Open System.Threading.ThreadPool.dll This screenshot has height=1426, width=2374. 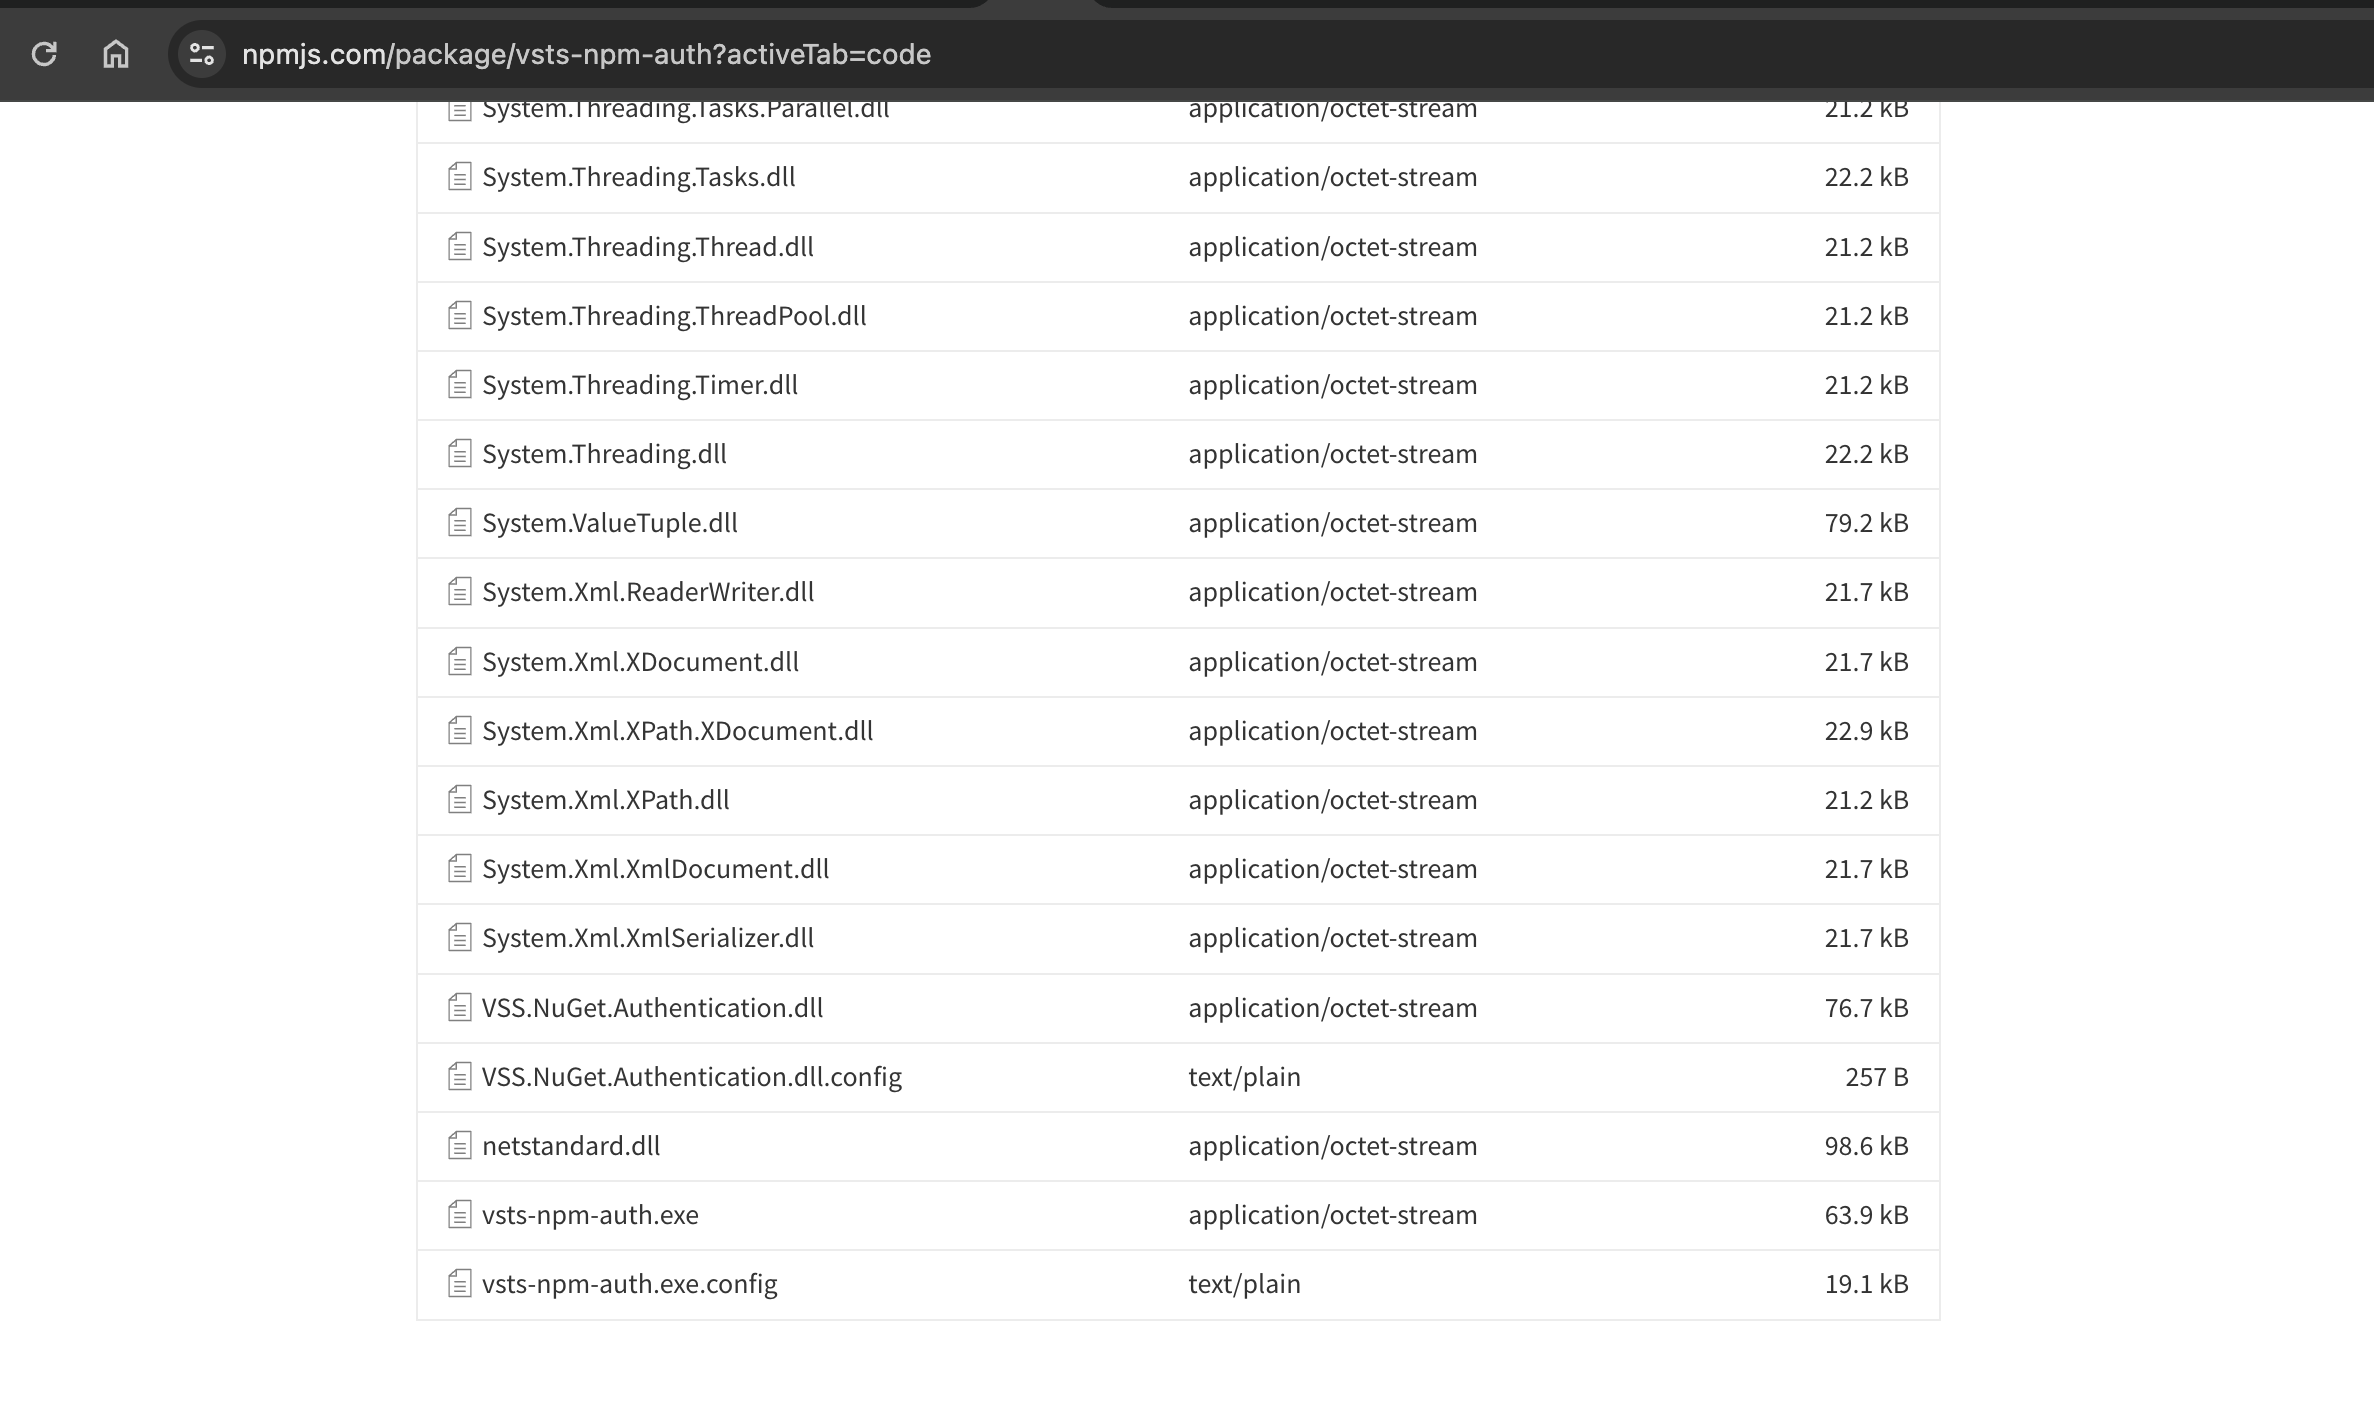pyautogui.click(x=673, y=315)
